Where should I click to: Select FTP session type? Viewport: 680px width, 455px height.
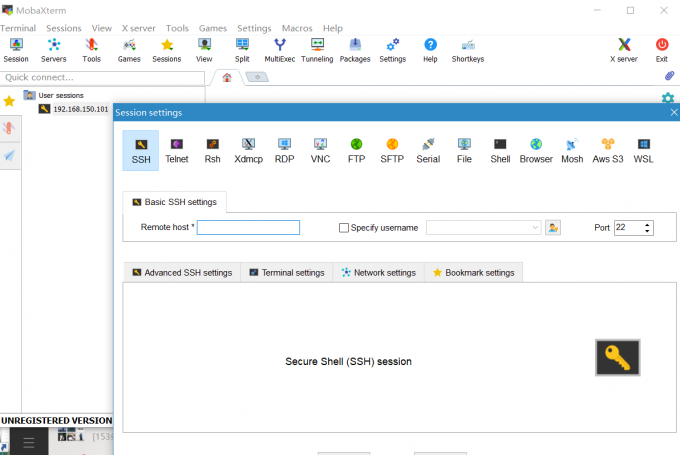[x=356, y=151]
